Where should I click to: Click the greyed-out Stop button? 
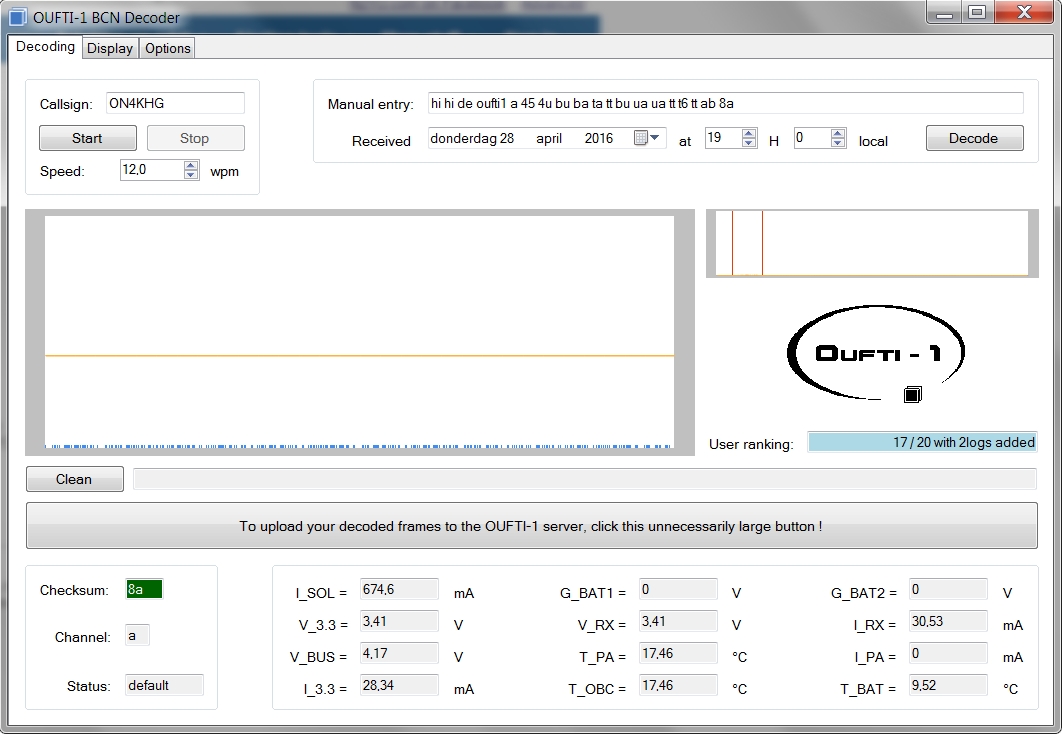click(195, 138)
